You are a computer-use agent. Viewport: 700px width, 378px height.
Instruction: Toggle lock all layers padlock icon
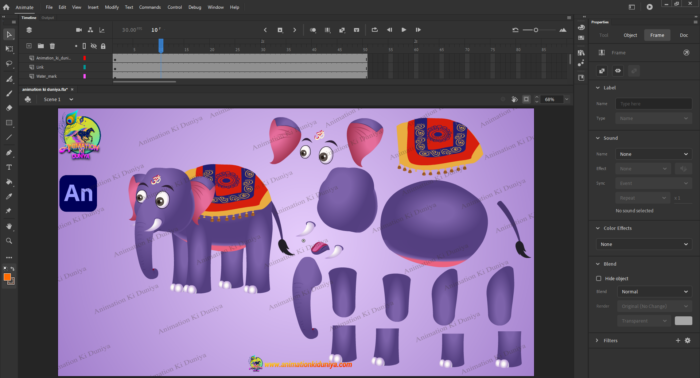tap(103, 46)
